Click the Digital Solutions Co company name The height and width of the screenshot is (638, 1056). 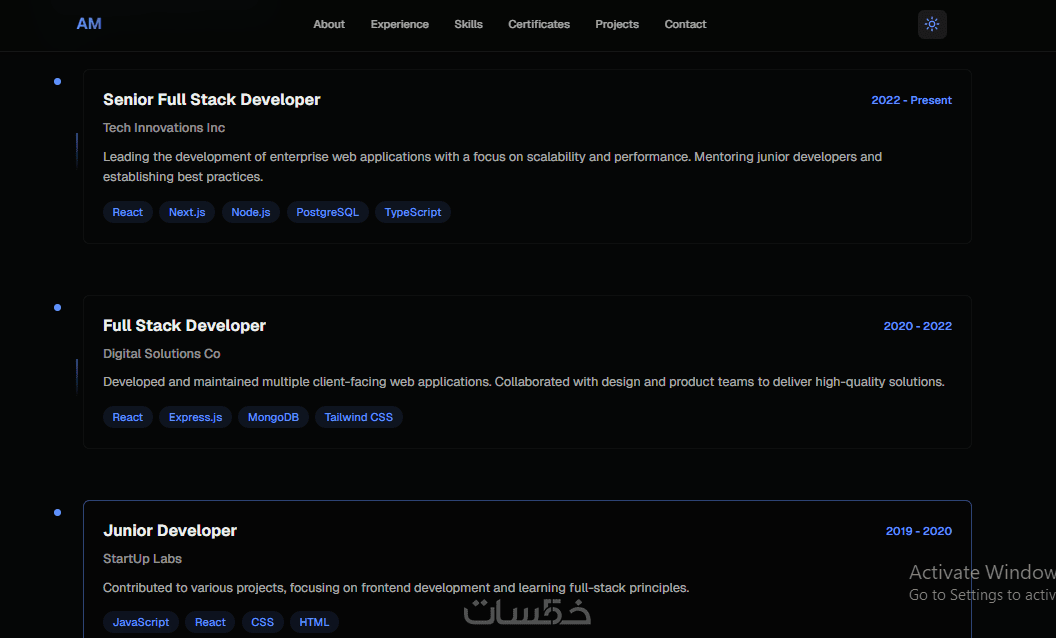point(162,354)
